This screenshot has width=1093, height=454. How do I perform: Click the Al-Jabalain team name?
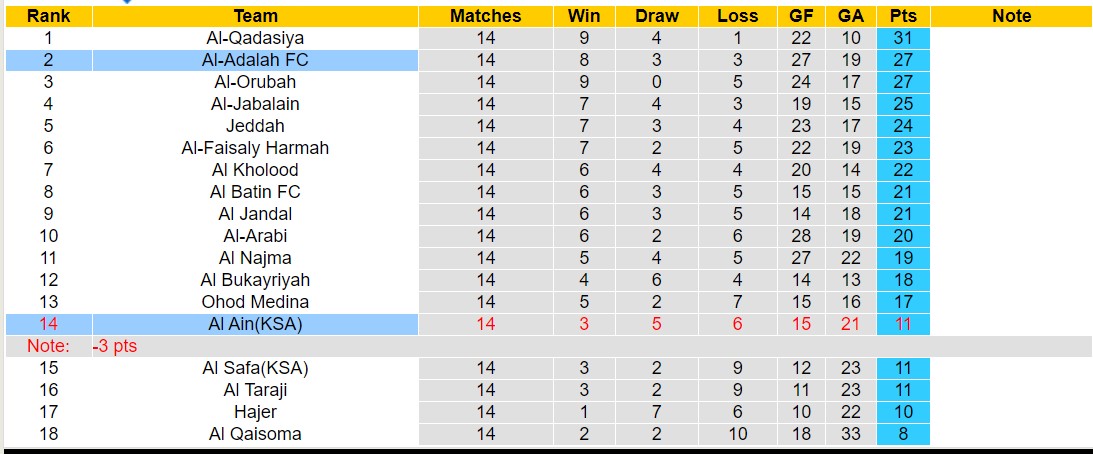pos(255,104)
